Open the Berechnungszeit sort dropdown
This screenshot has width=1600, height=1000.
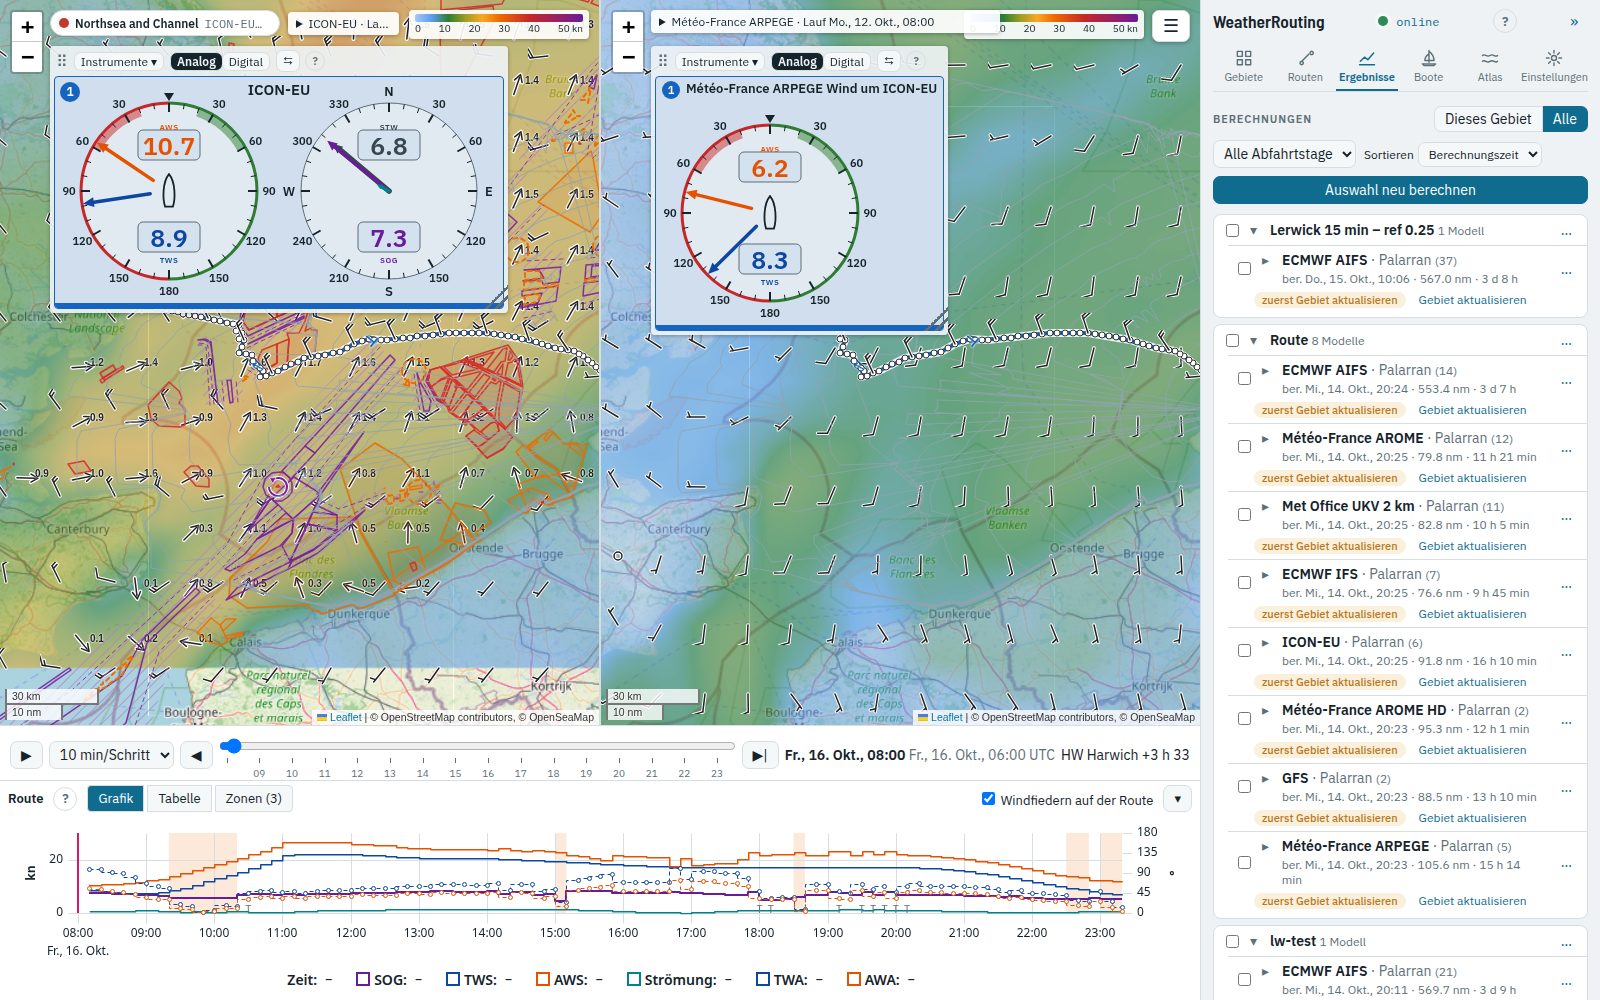(1480, 155)
